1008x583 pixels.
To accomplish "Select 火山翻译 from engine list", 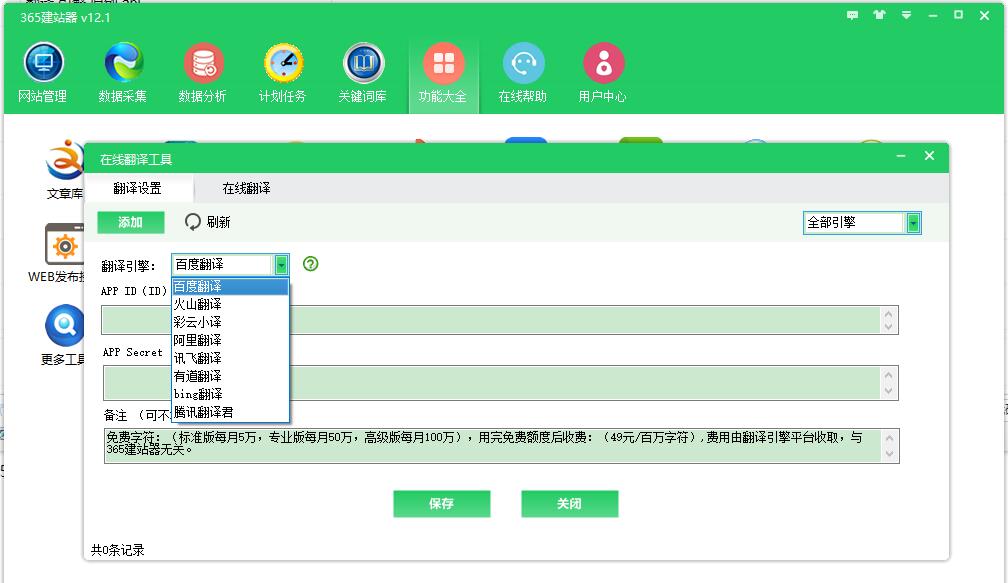I will pyautogui.click(x=230, y=304).
